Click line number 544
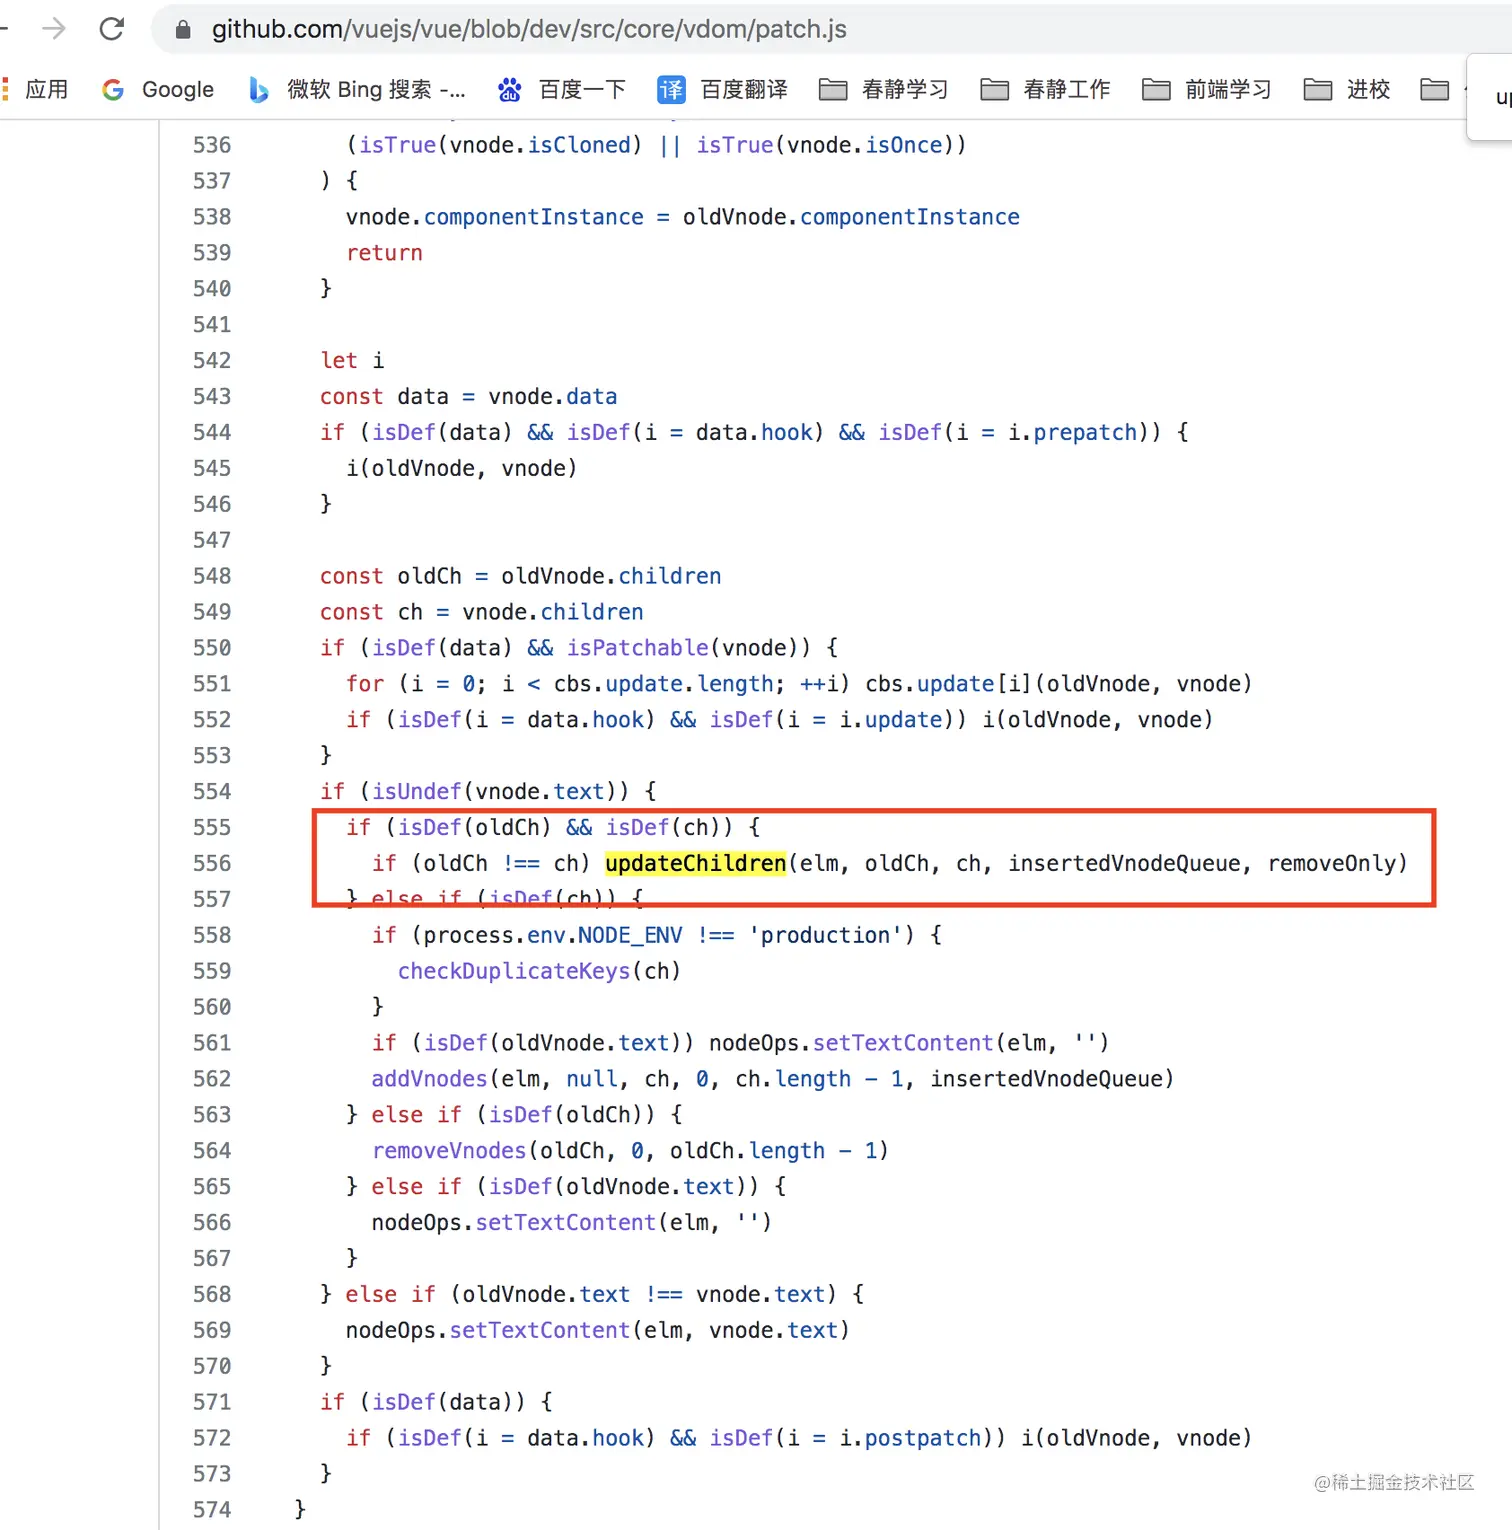 tap(212, 433)
